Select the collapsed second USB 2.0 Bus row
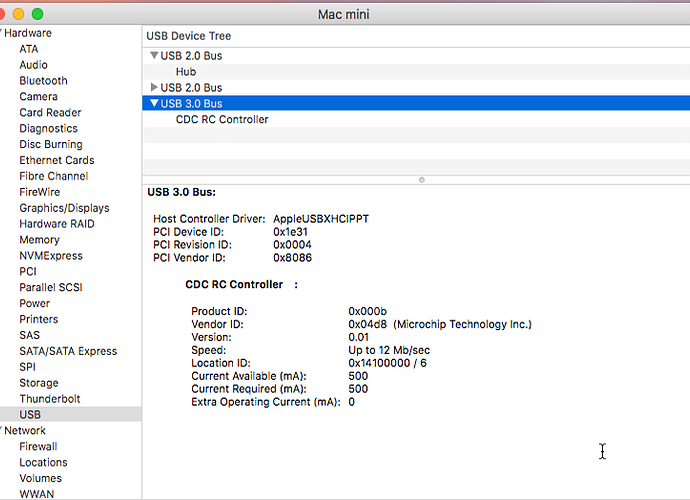Viewport: 690px width, 500px height. 416,87
